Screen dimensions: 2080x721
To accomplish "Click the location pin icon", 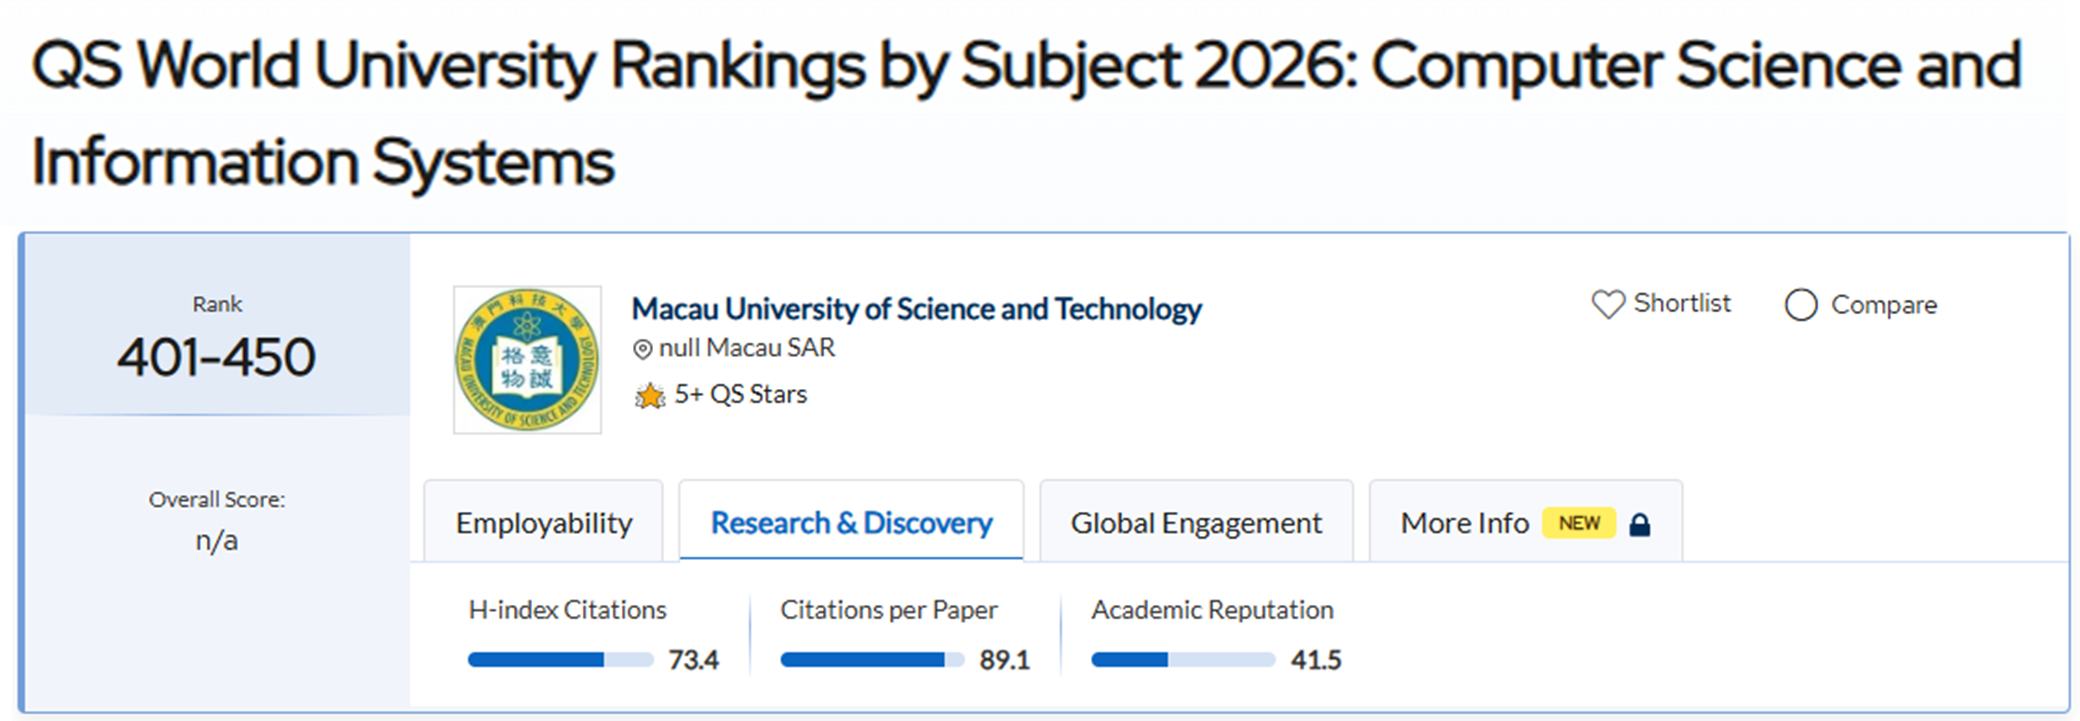I will coord(643,349).
